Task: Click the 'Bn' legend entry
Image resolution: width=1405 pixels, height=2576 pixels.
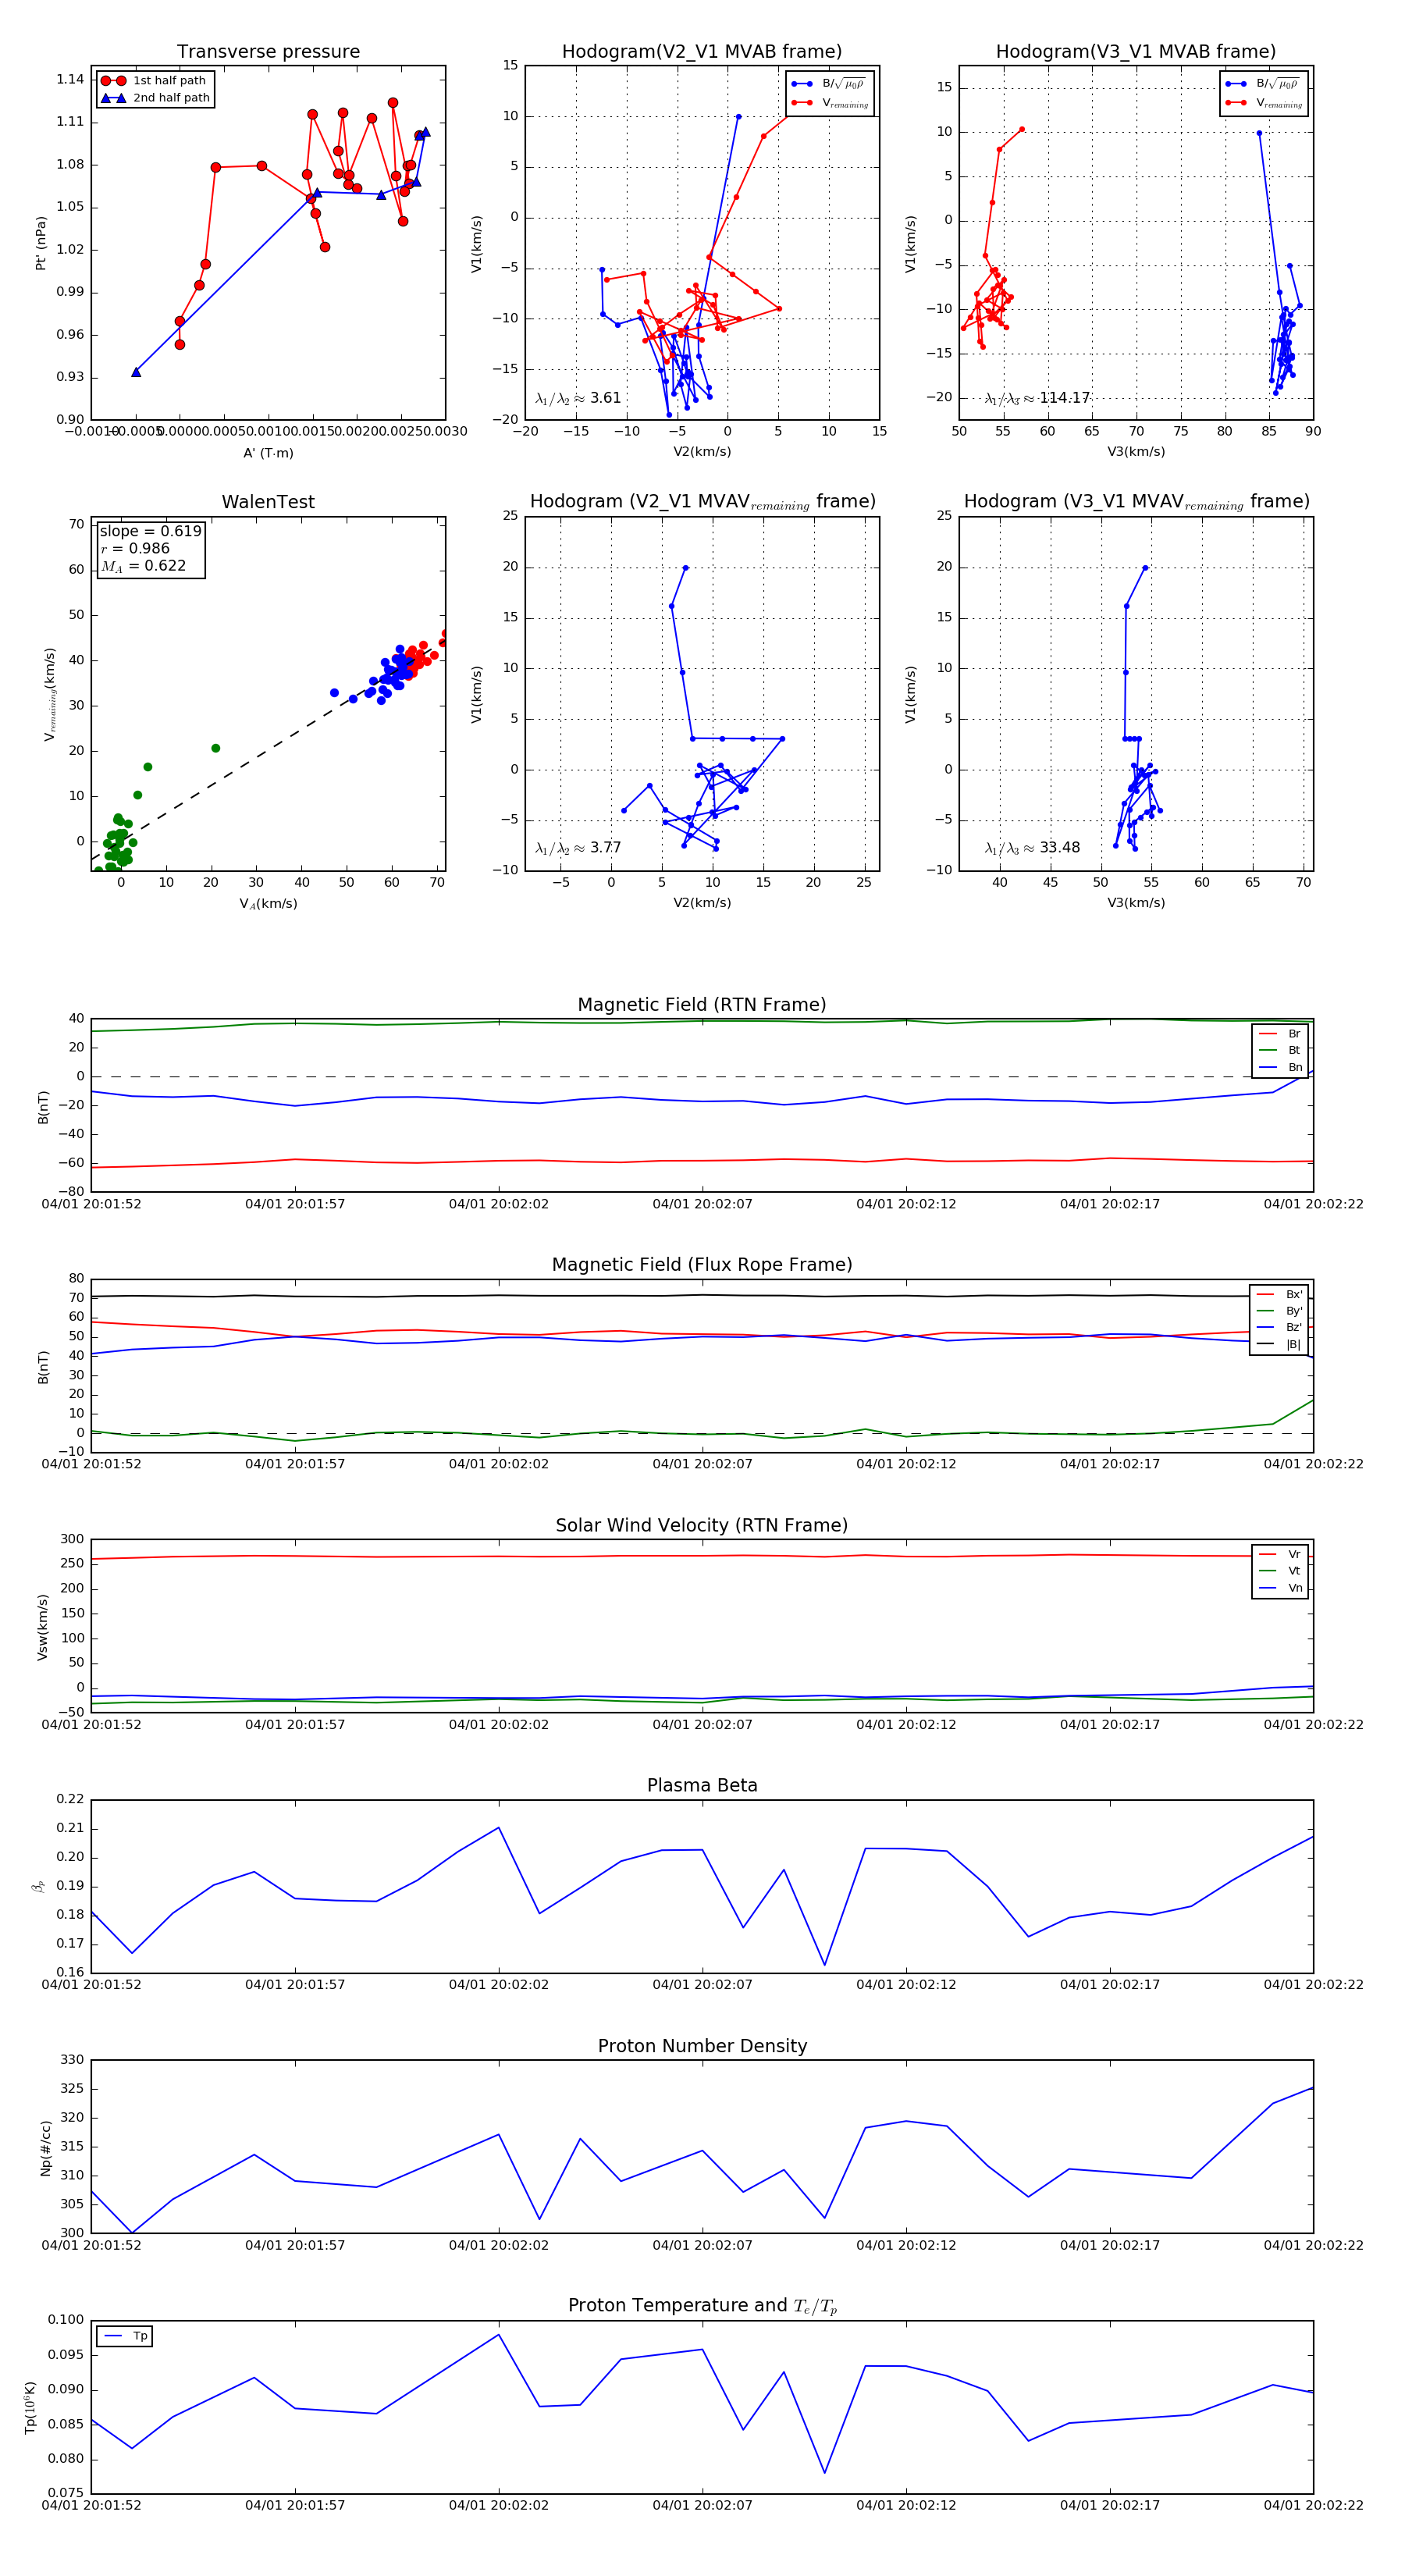Action: pyautogui.click(x=1280, y=1067)
